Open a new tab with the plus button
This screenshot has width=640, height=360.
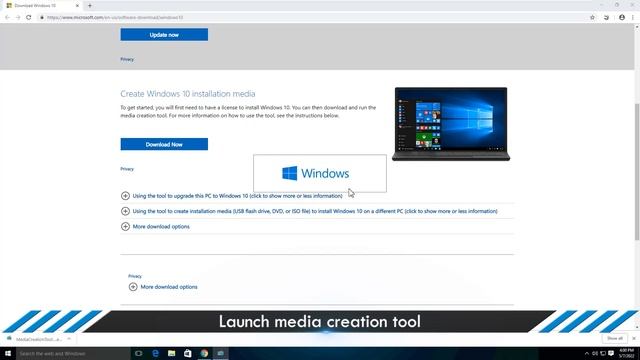coord(90,6)
